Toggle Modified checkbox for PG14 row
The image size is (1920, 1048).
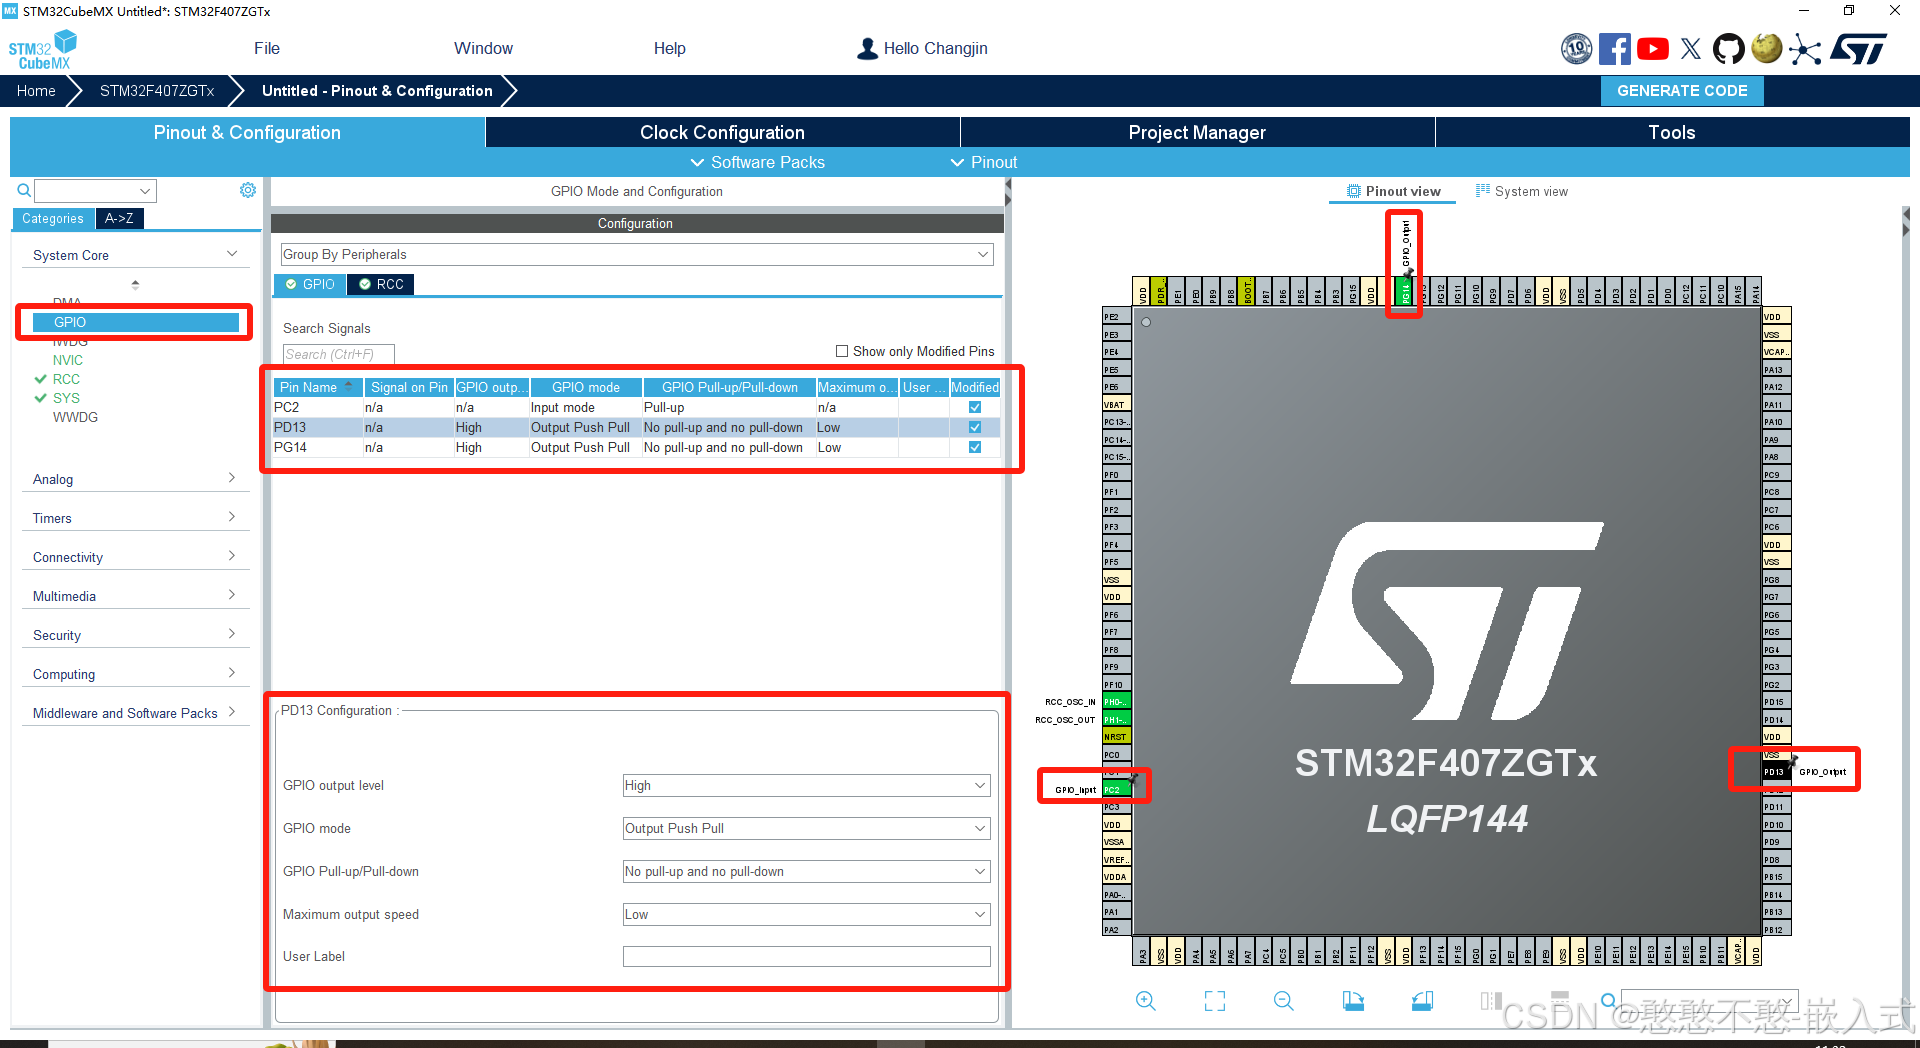pyautogui.click(x=975, y=447)
